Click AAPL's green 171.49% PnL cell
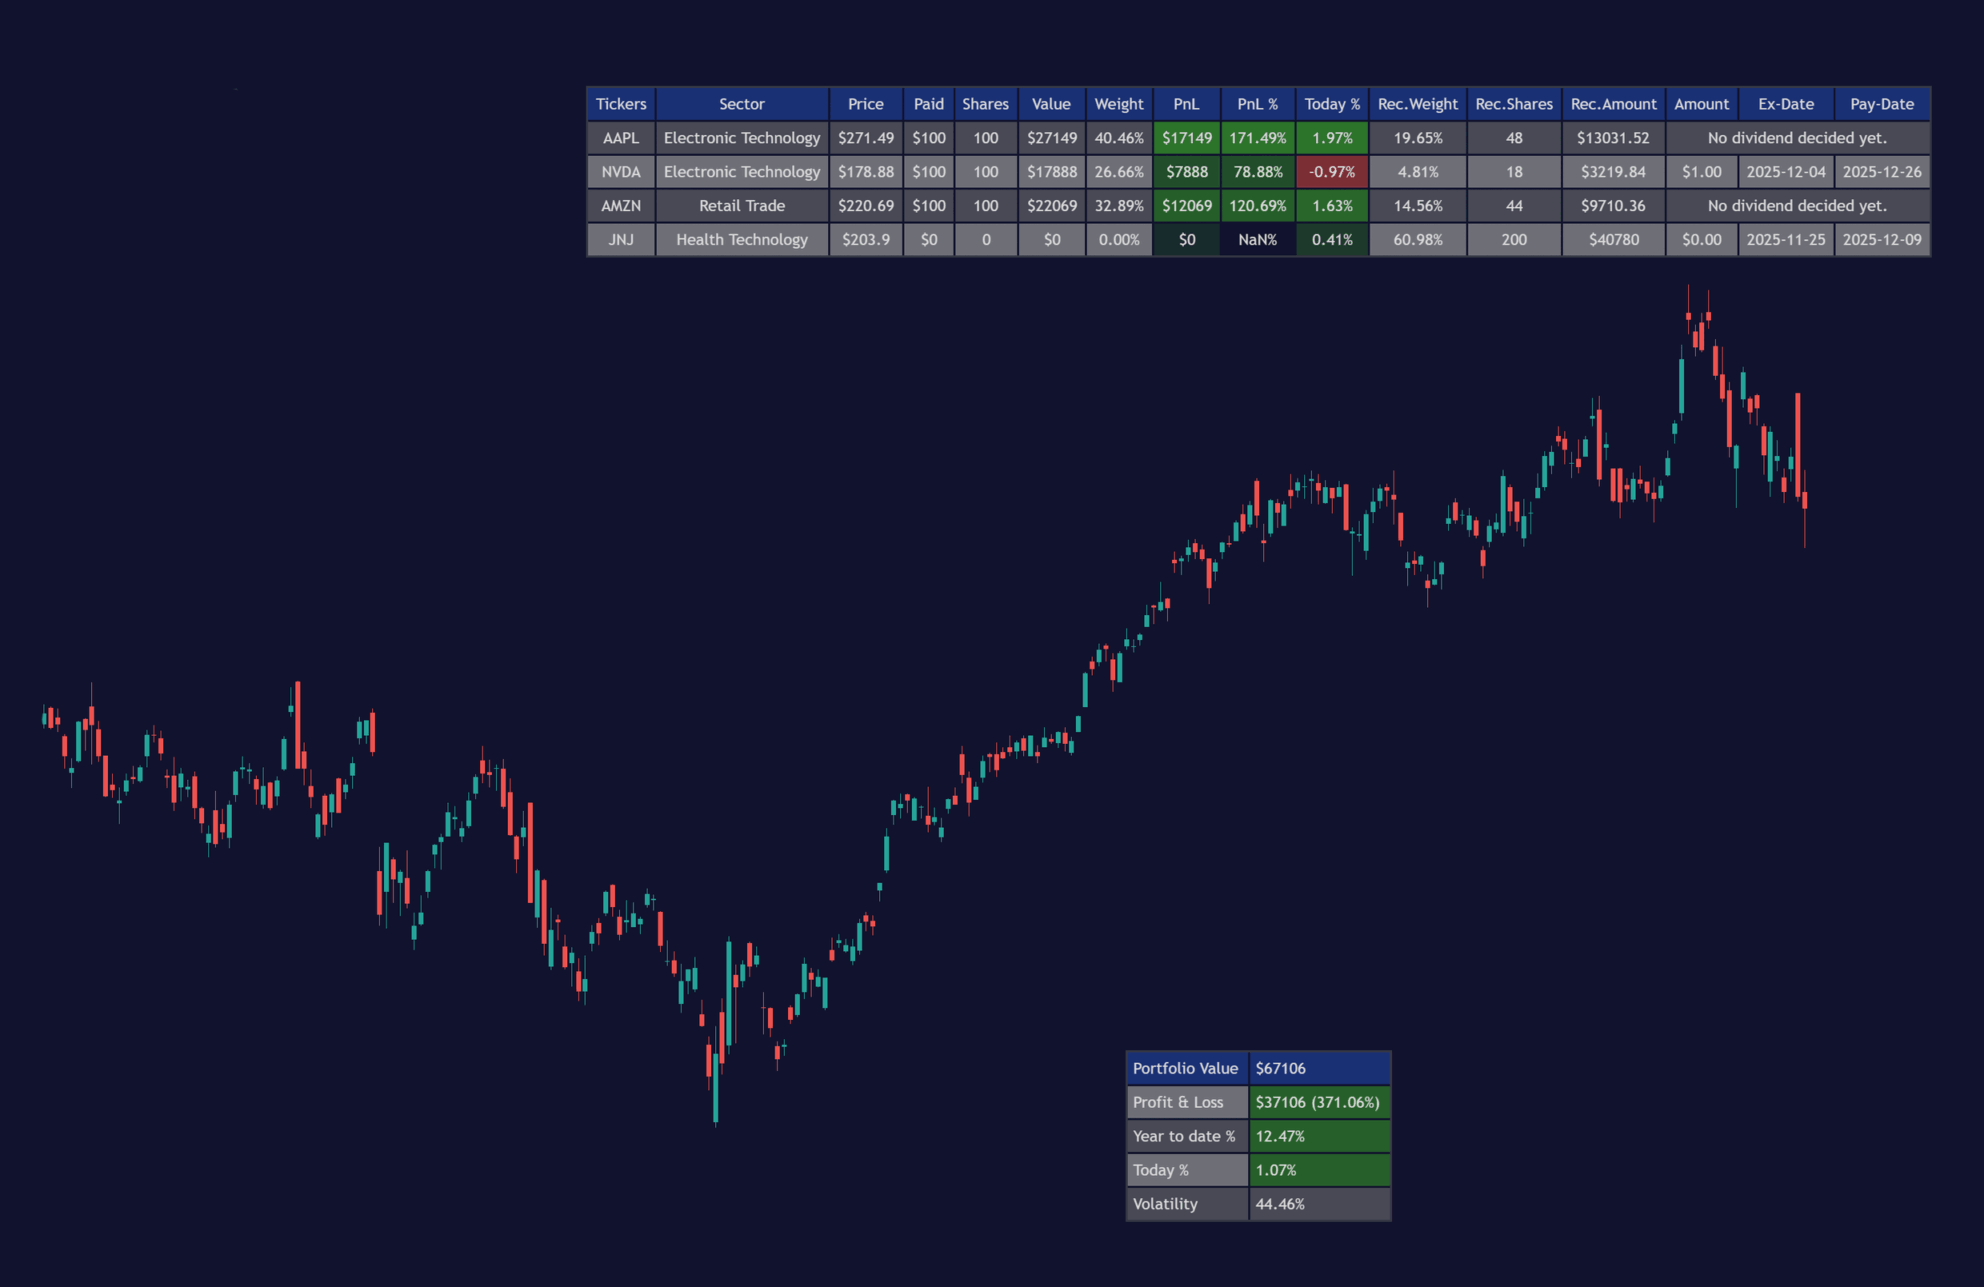This screenshot has width=1984, height=1287. pyautogui.click(x=1257, y=138)
